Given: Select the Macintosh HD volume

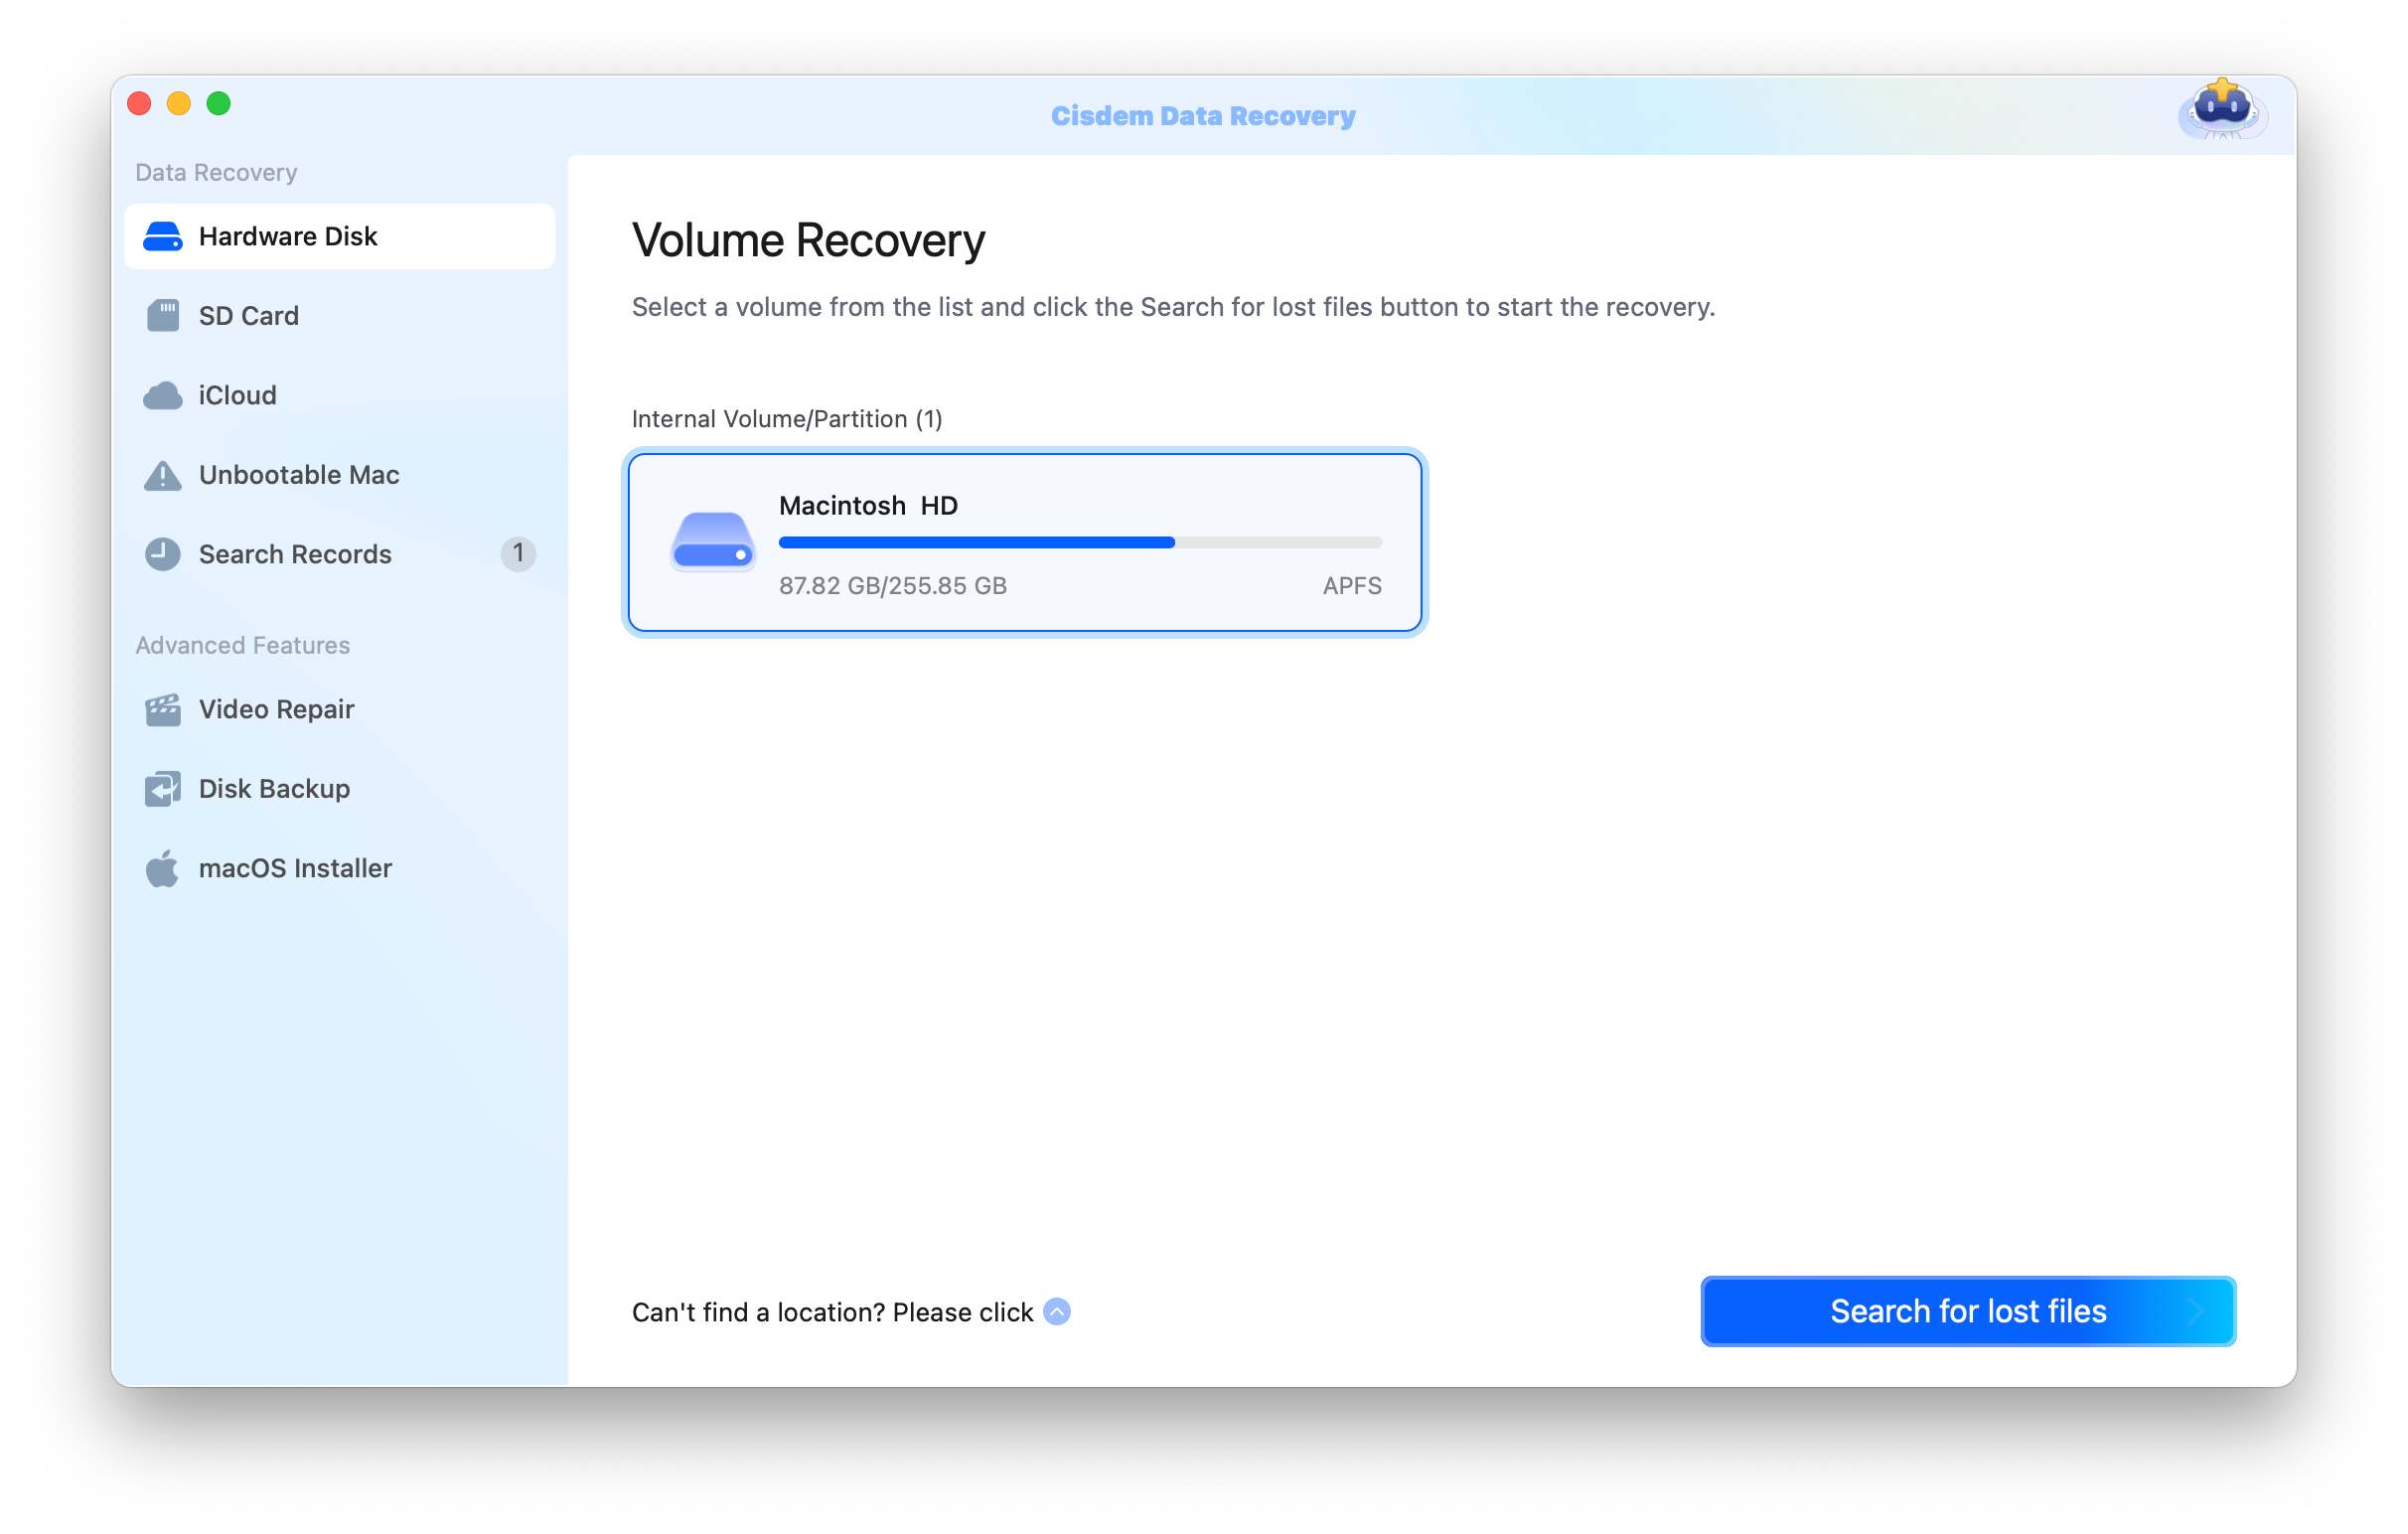Looking at the screenshot, I should tap(1025, 543).
